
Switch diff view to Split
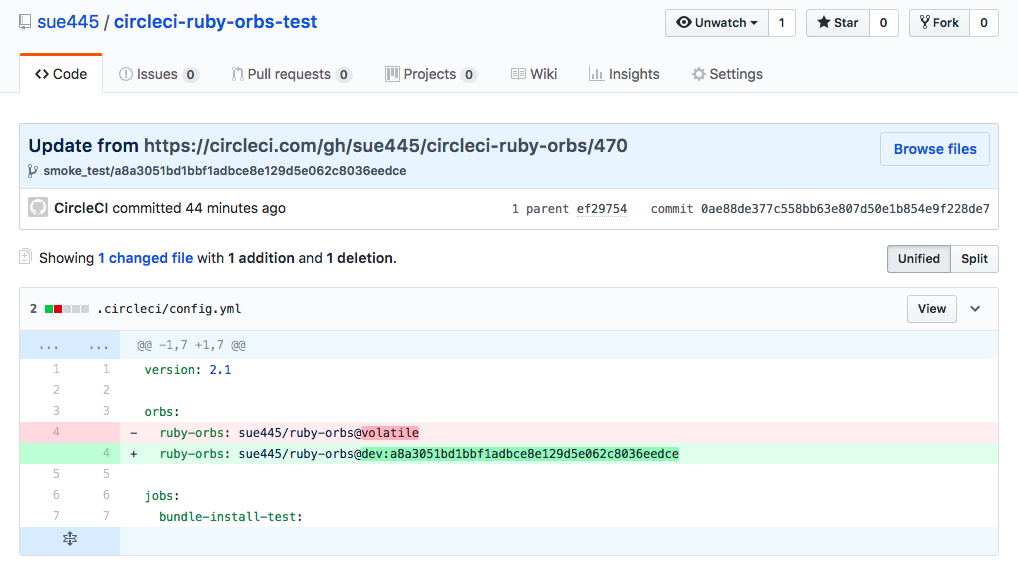(975, 259)
